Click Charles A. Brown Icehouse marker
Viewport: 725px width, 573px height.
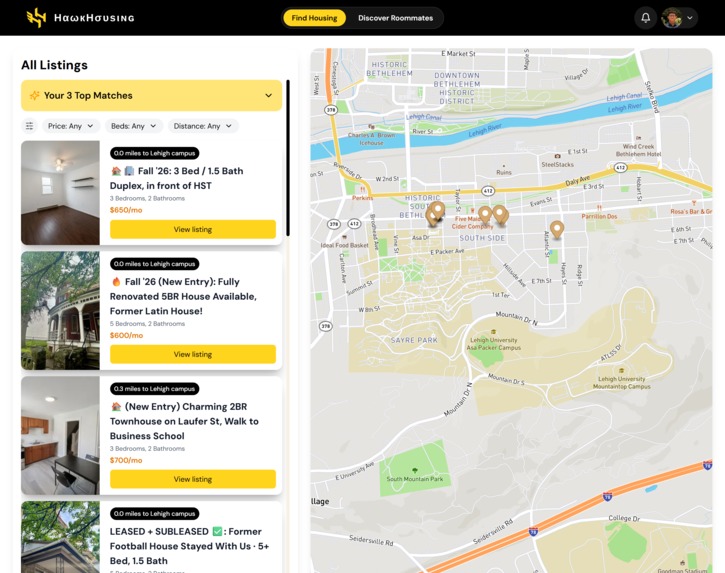371,126
